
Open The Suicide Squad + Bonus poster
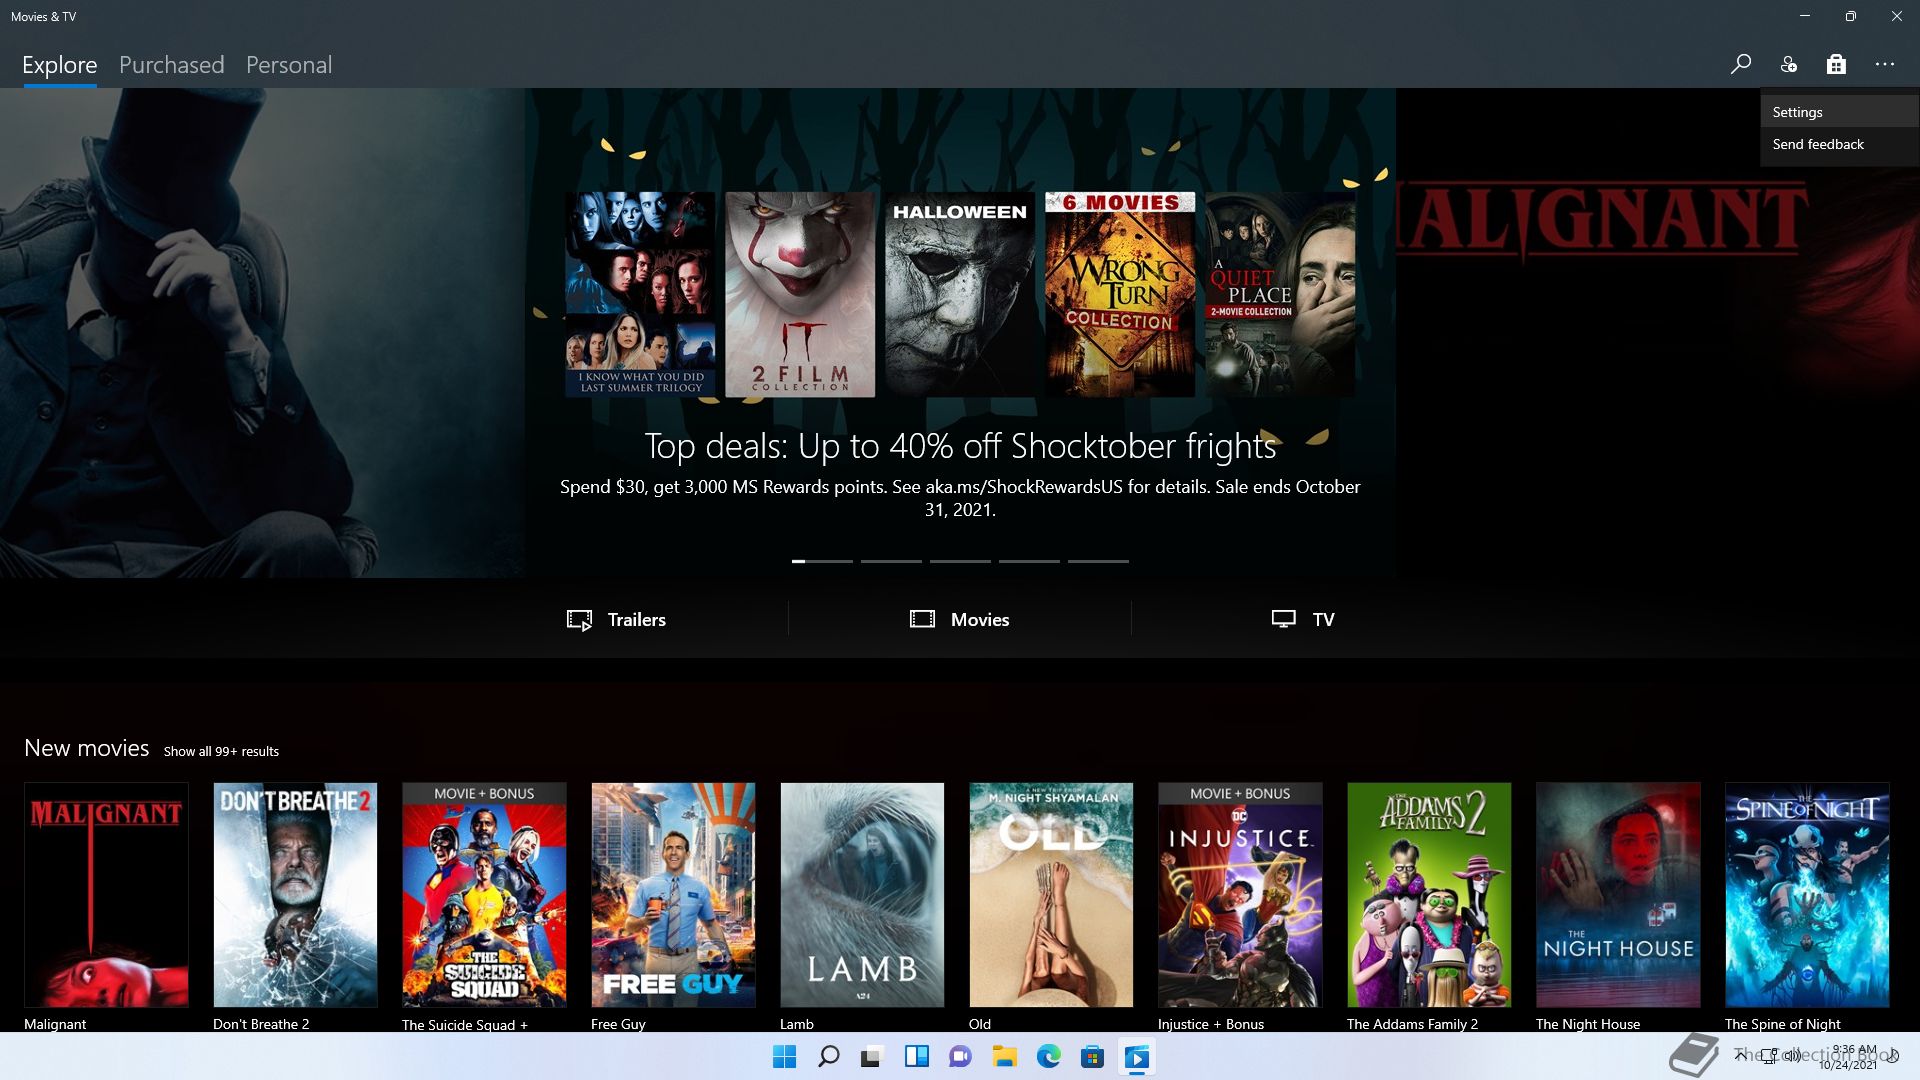click(x=484, y=895)
